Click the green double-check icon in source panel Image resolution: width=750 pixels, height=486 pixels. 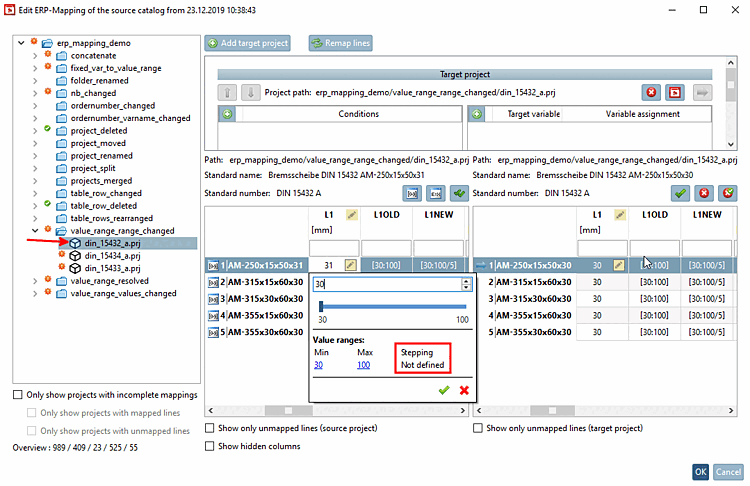(459, 193)
